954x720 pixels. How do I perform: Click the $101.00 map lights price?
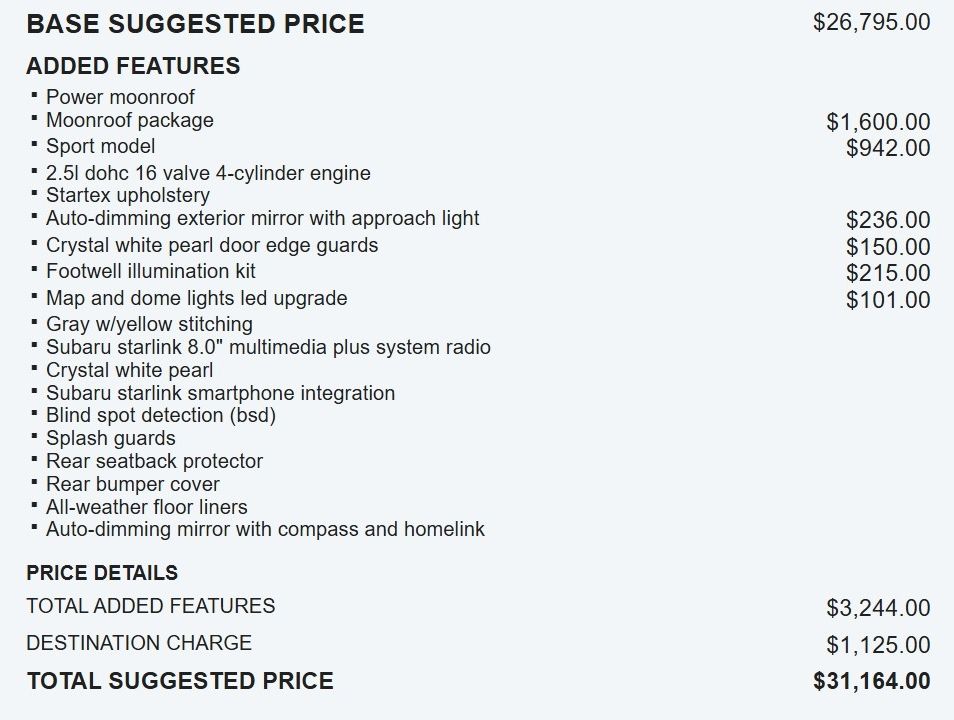coord(888,299)
